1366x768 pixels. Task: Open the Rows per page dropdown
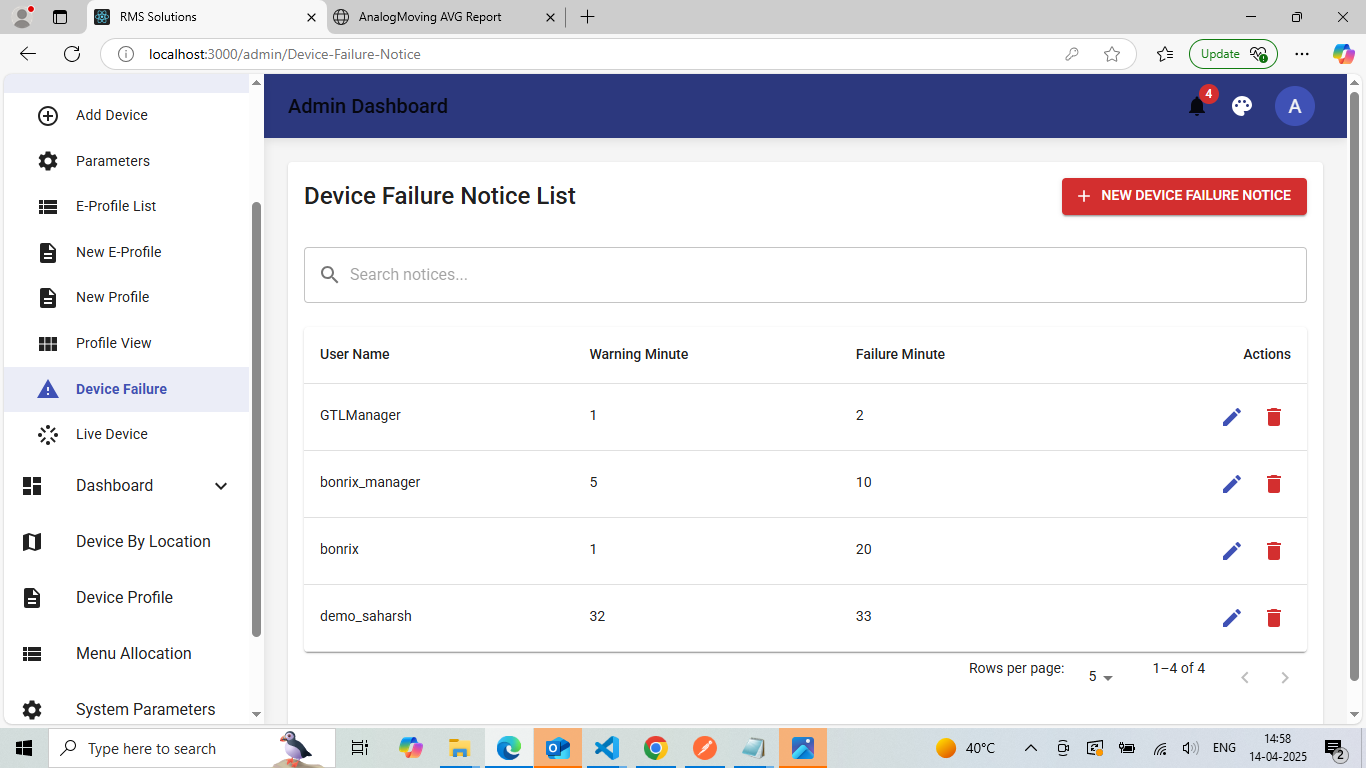tap(1100, 677)
